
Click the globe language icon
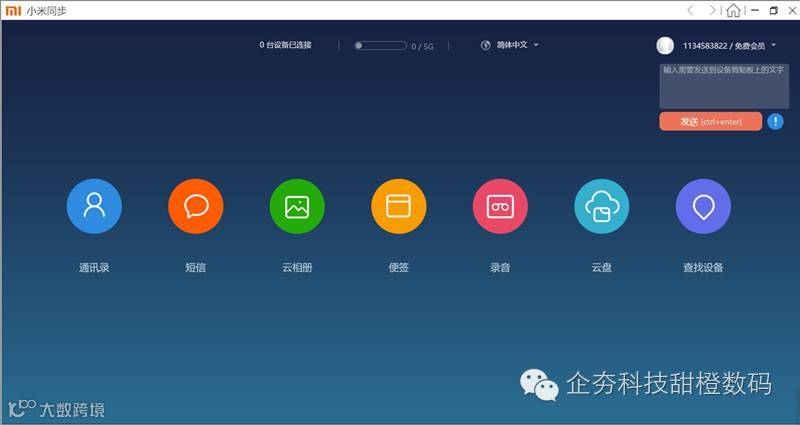(x=486, y=45)
